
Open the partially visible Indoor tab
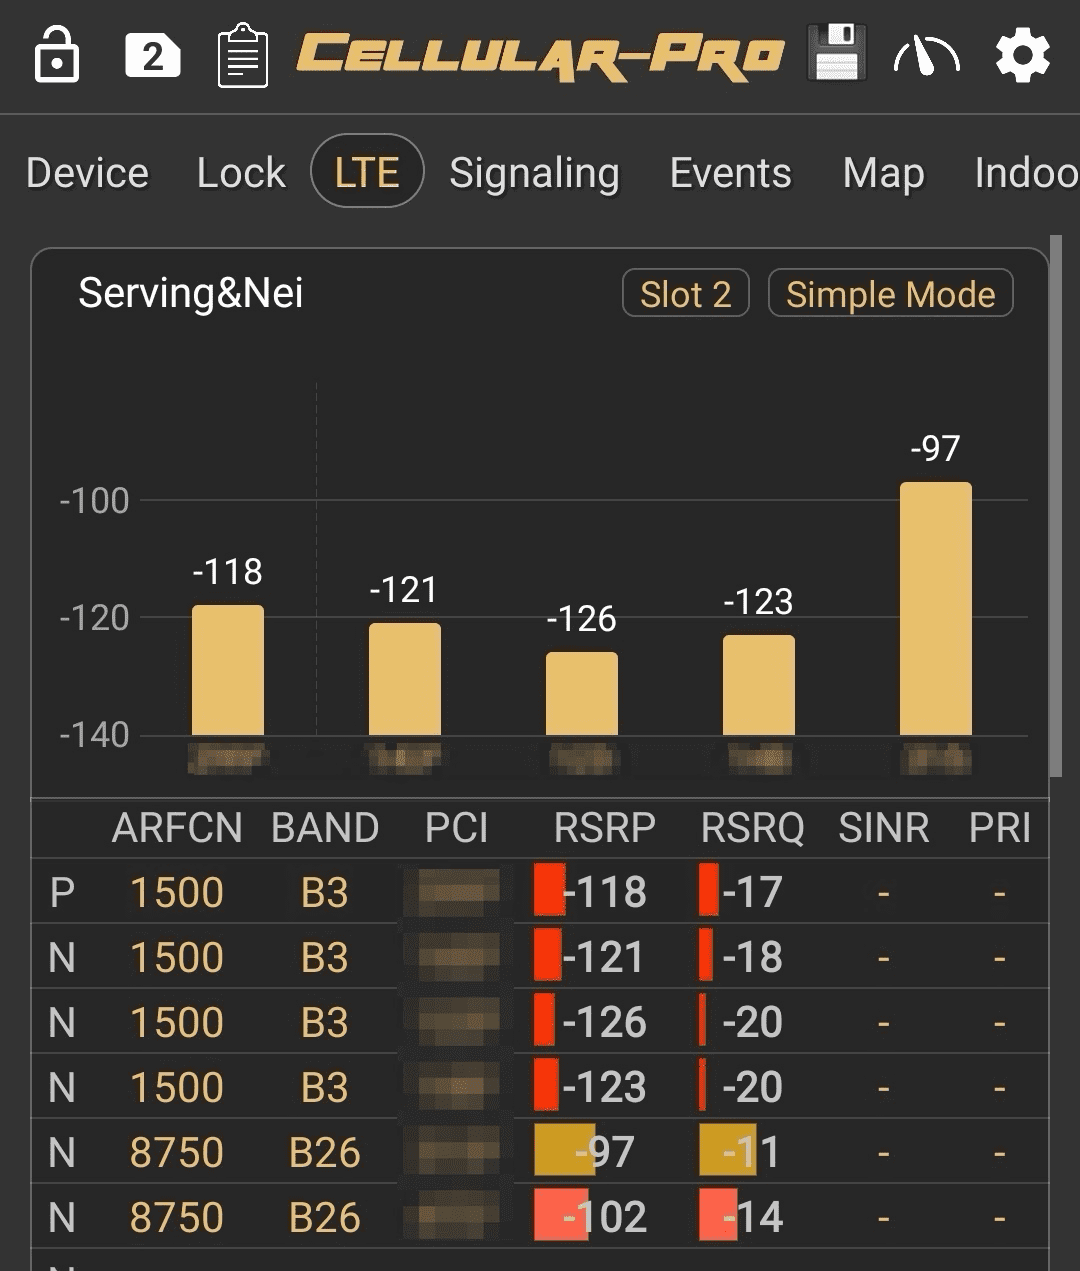pos(1027,172)
